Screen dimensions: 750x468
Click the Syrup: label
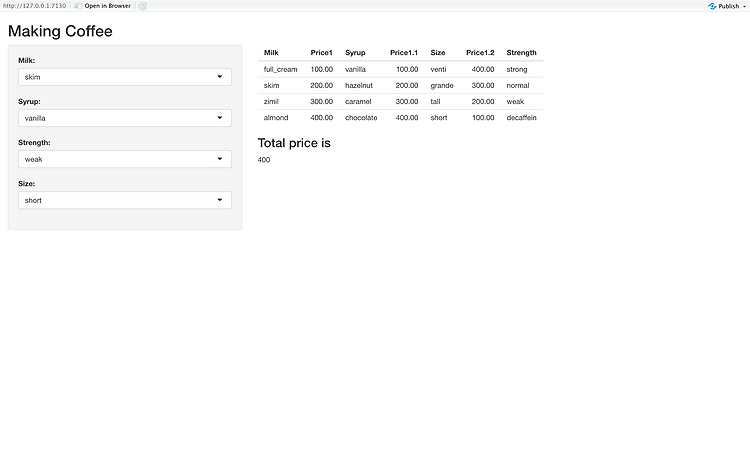[29, 101]
